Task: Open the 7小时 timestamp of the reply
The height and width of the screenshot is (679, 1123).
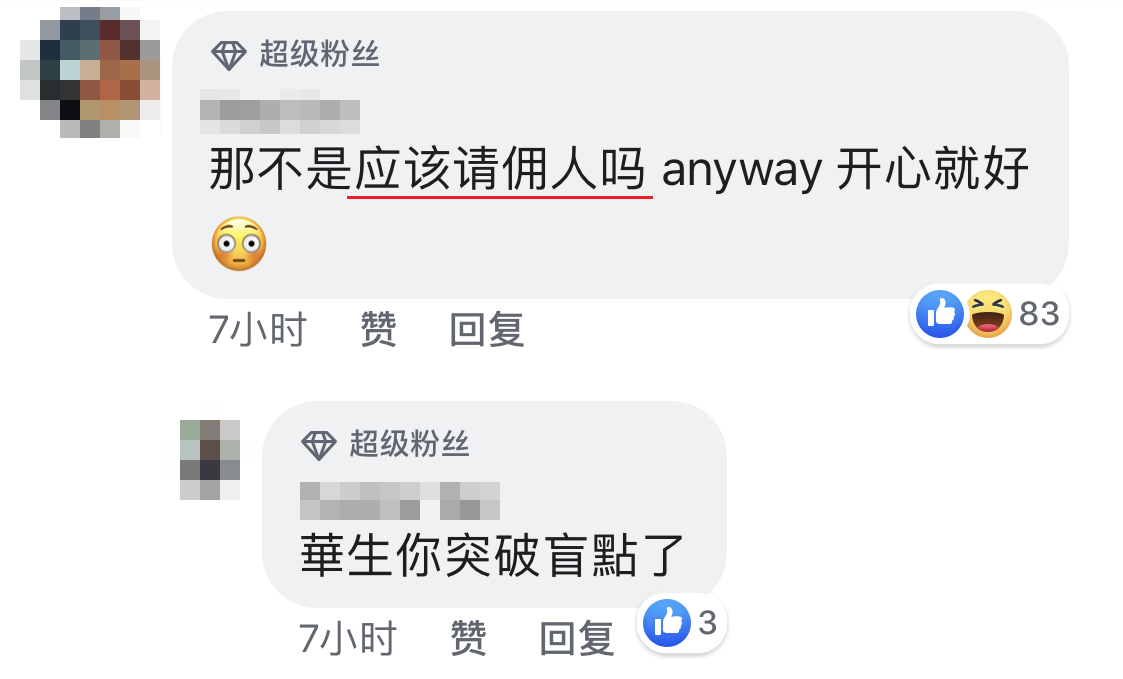Action: [348, 638]
